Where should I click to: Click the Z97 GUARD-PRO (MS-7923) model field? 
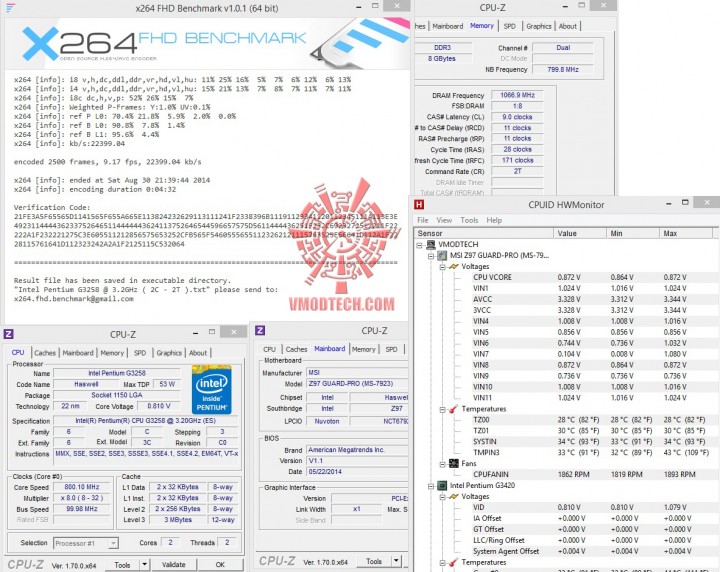tap(358, 383)
